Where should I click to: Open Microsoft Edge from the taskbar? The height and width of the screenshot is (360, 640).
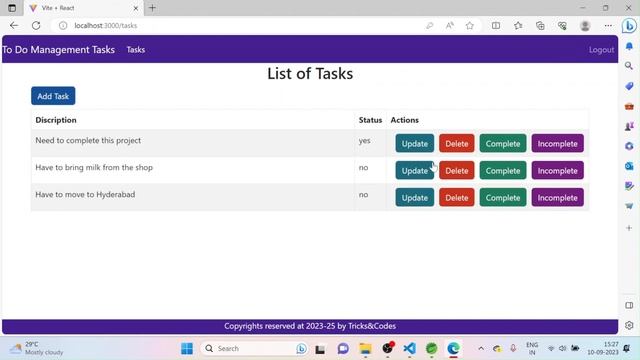453,349
